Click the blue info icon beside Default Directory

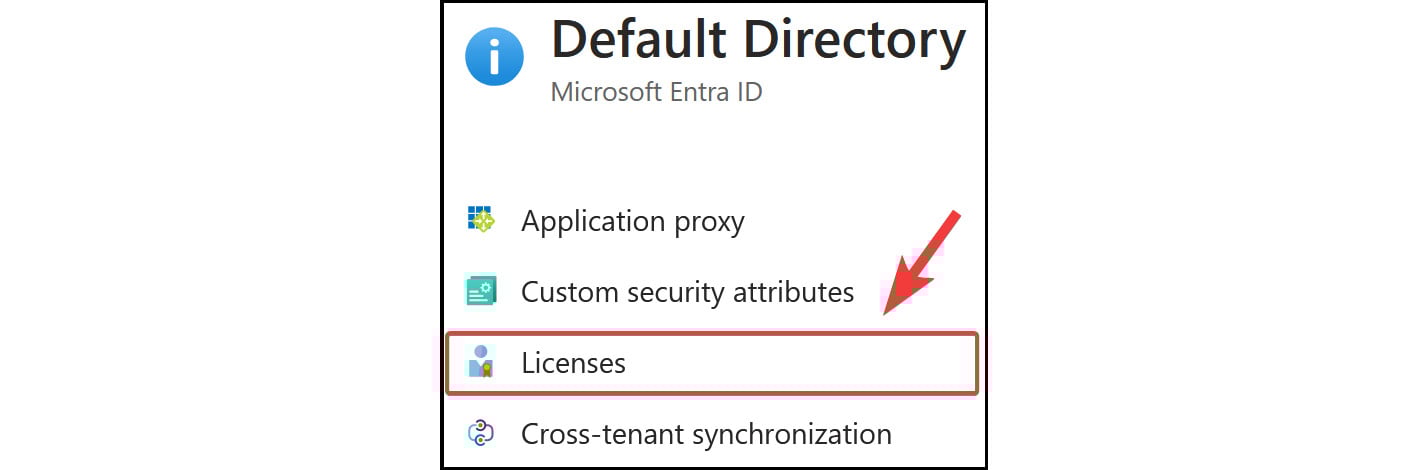click(494, 57)
